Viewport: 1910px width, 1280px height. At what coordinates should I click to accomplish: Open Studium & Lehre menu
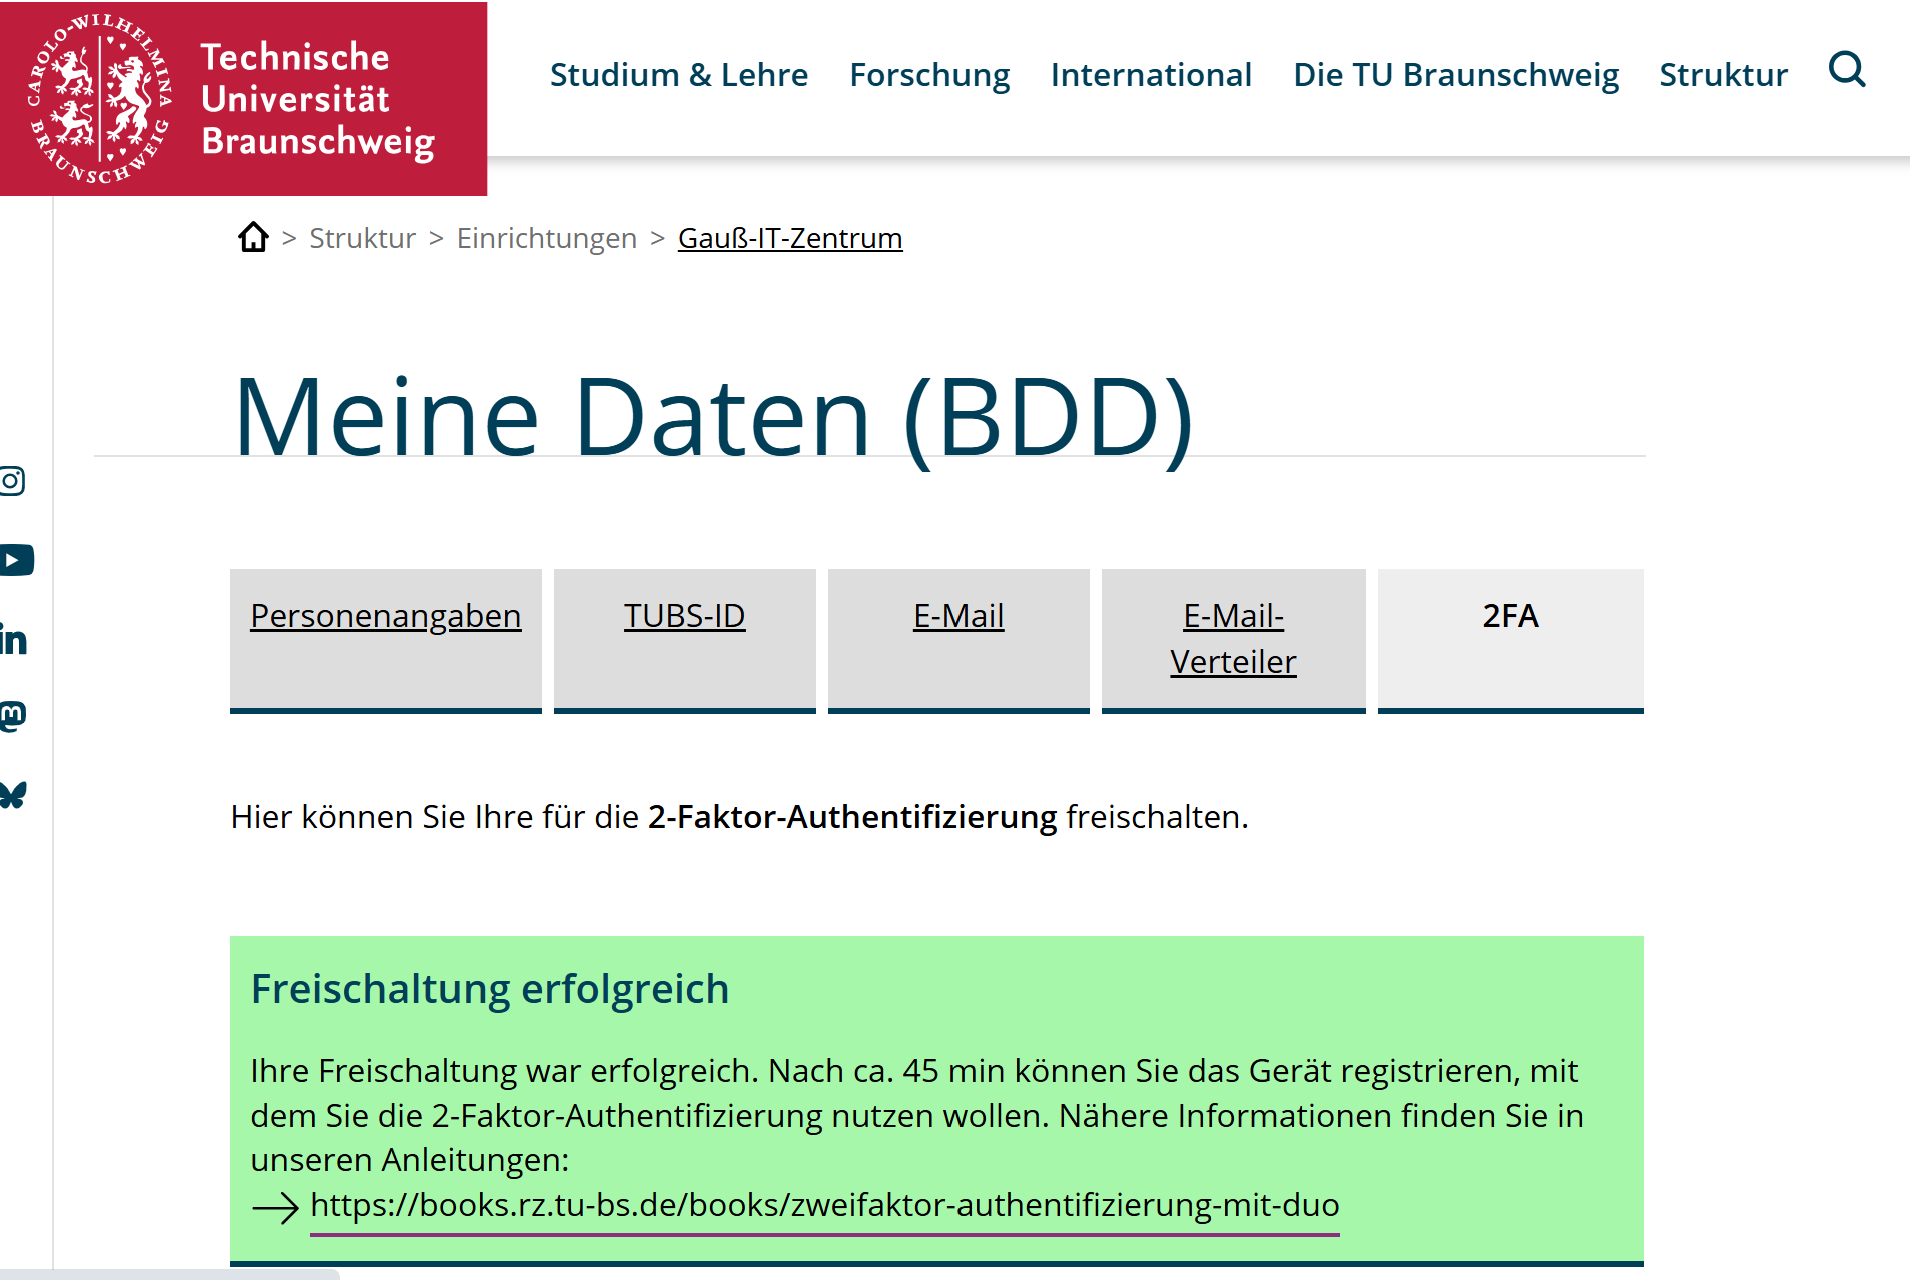click(678, 75)
